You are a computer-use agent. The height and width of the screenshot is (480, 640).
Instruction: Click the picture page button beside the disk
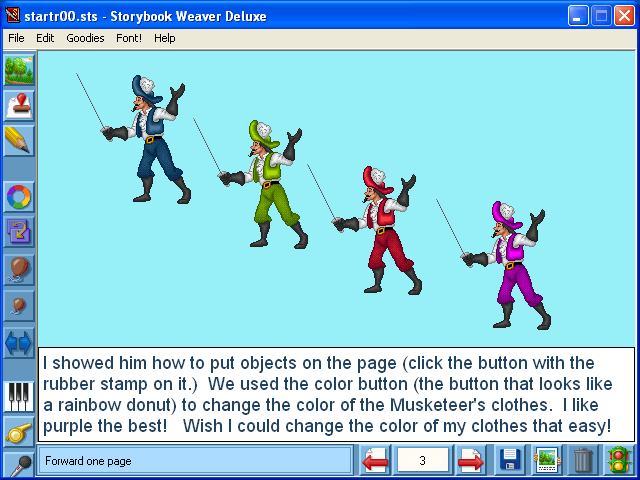point(547,461)
